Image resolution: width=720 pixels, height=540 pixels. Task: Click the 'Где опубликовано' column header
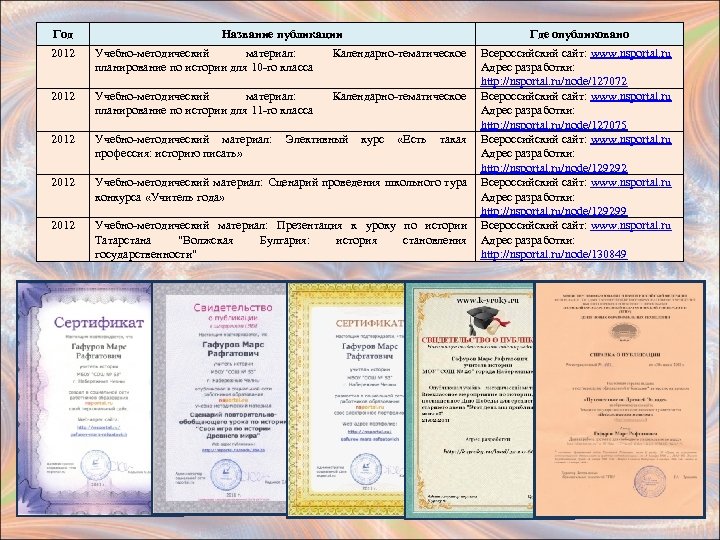click(579, 34)
